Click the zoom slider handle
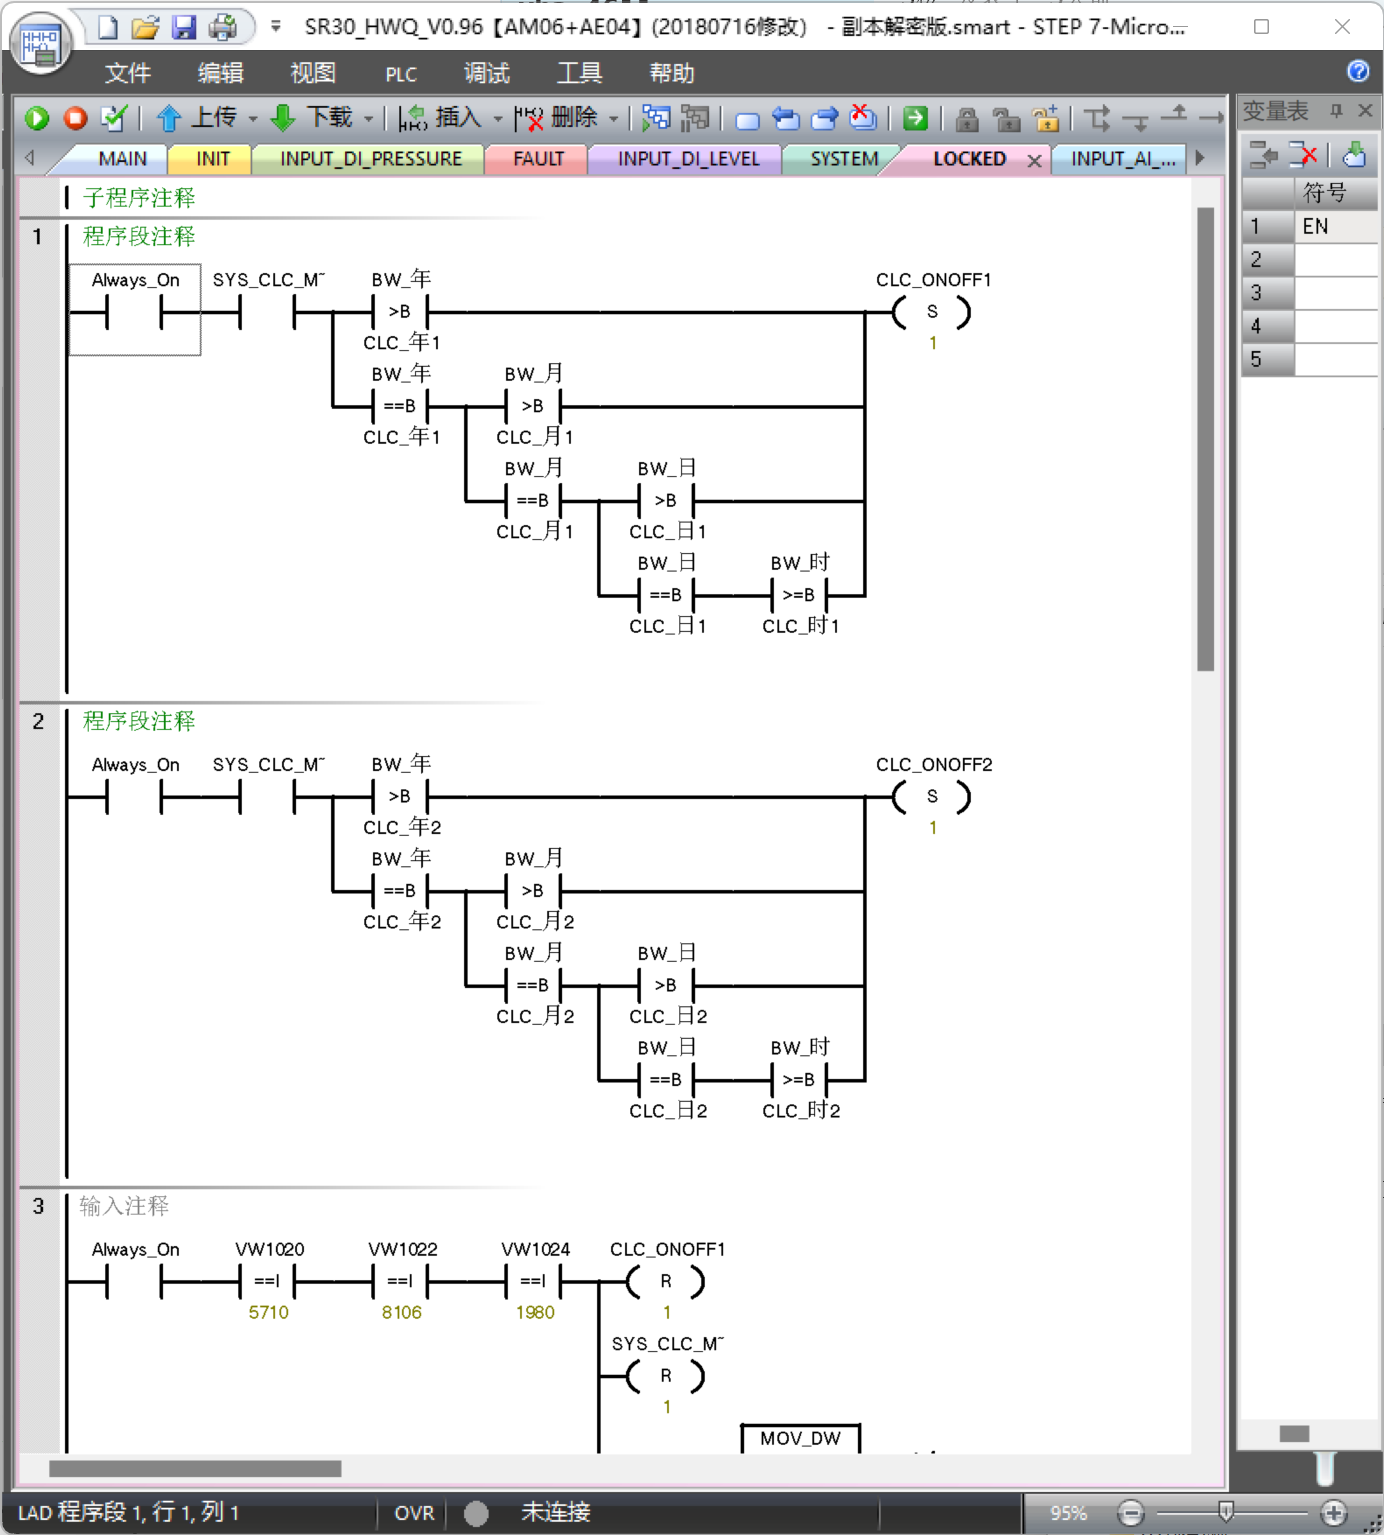Viewport: 1384px width, 1535px height. coord(1226,1511)
